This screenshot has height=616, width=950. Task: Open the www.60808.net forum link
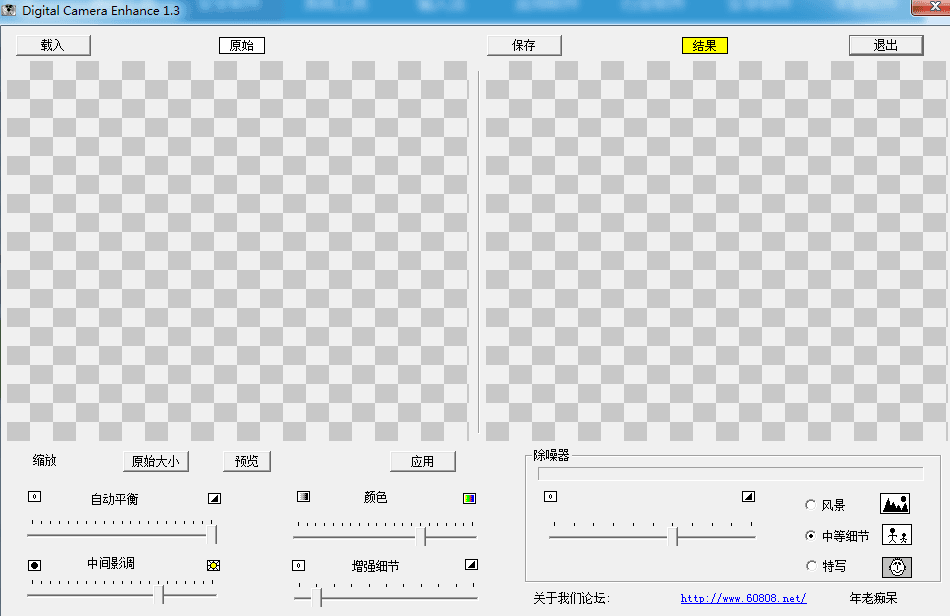(743, 598)
